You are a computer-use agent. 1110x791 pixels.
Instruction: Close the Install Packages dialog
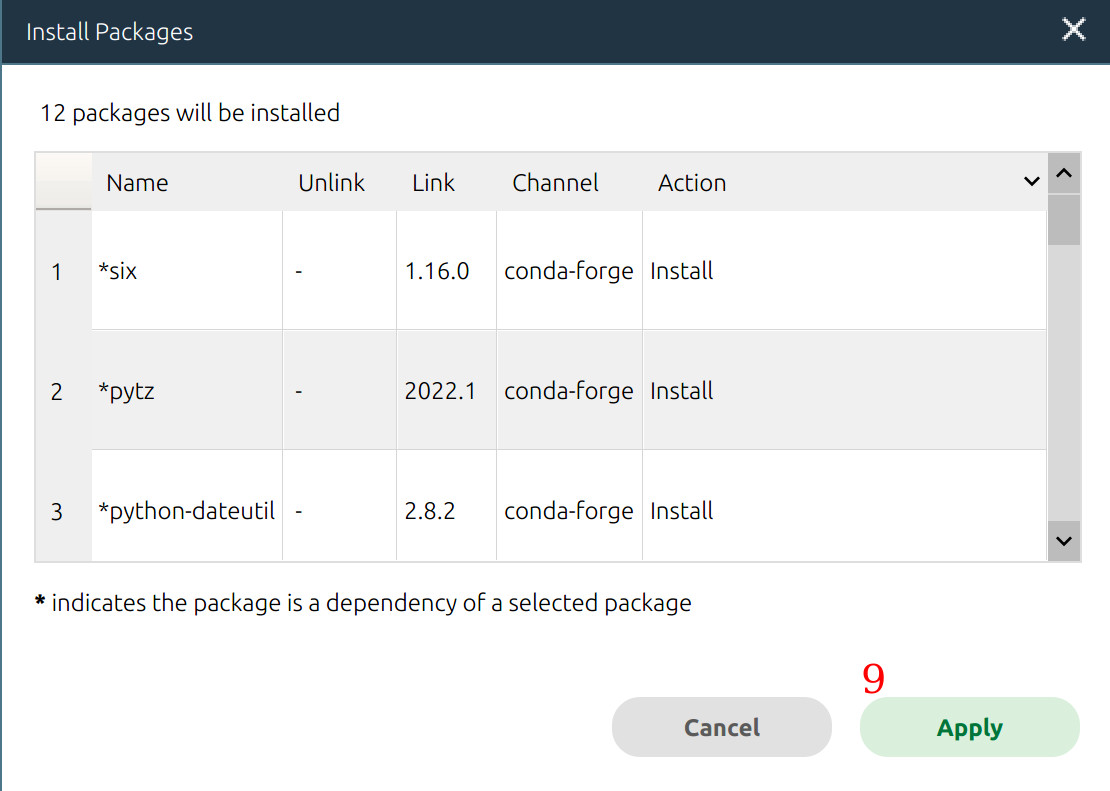1073,30
